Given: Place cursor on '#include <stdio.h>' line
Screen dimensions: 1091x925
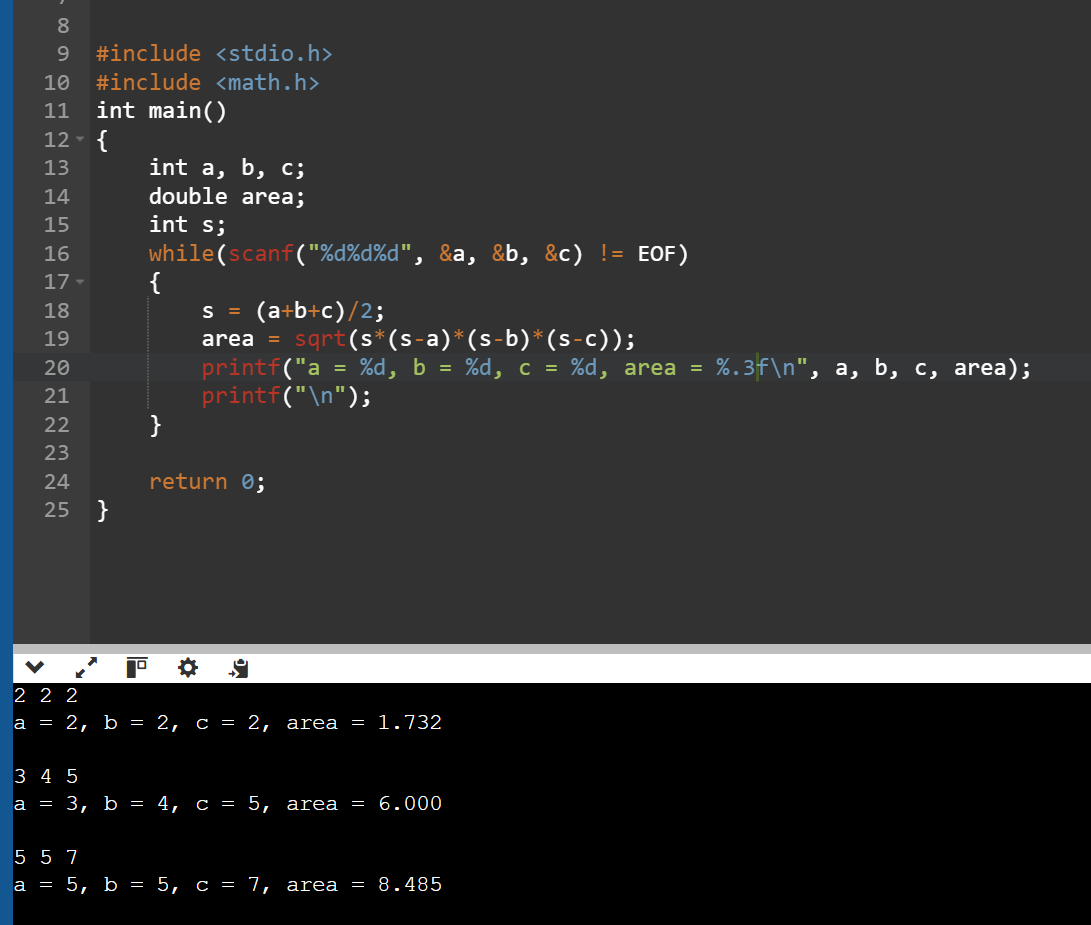Looking at the screenshot, I should pyautogui.click(x=214, y=54).
